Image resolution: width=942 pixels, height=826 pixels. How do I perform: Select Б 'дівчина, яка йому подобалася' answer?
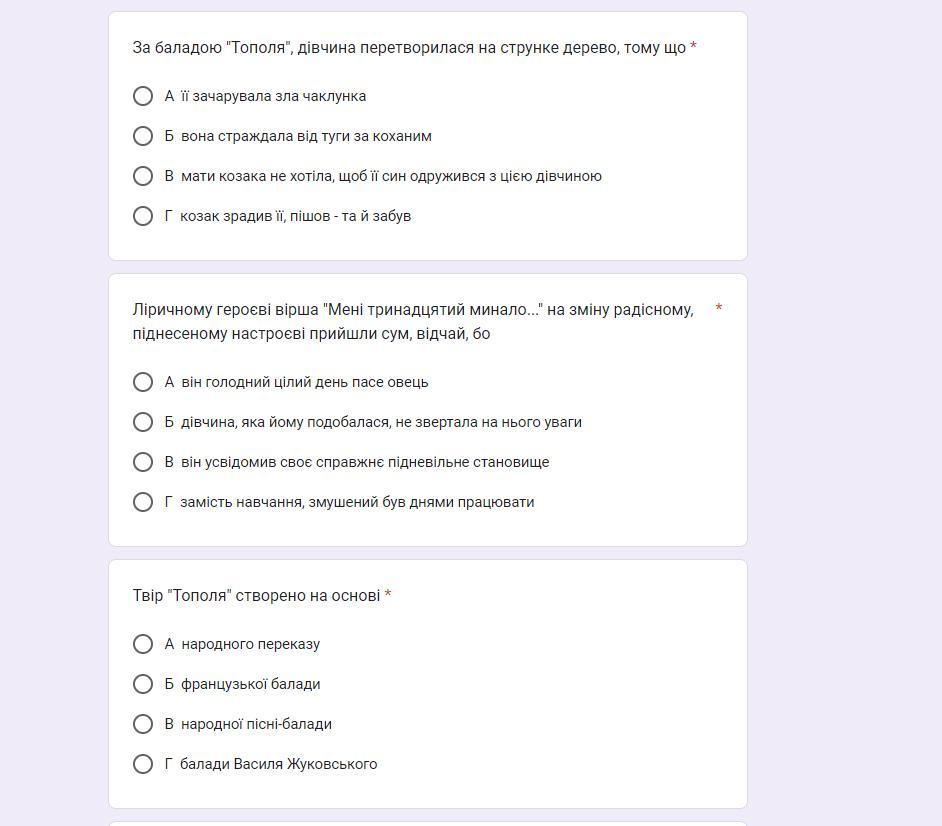[x=143, y=422]
